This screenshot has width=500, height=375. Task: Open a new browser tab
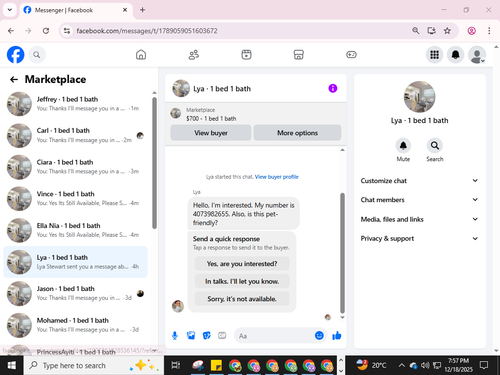tap(142, 10)
